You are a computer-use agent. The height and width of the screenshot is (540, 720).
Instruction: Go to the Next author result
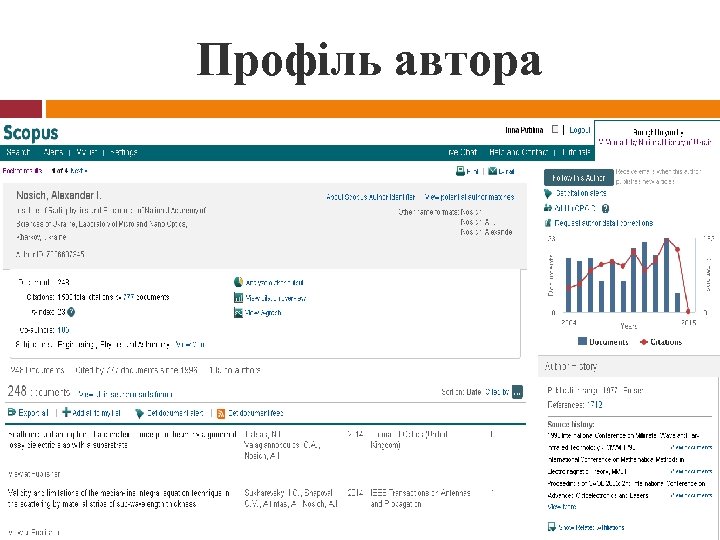(78, 171)
